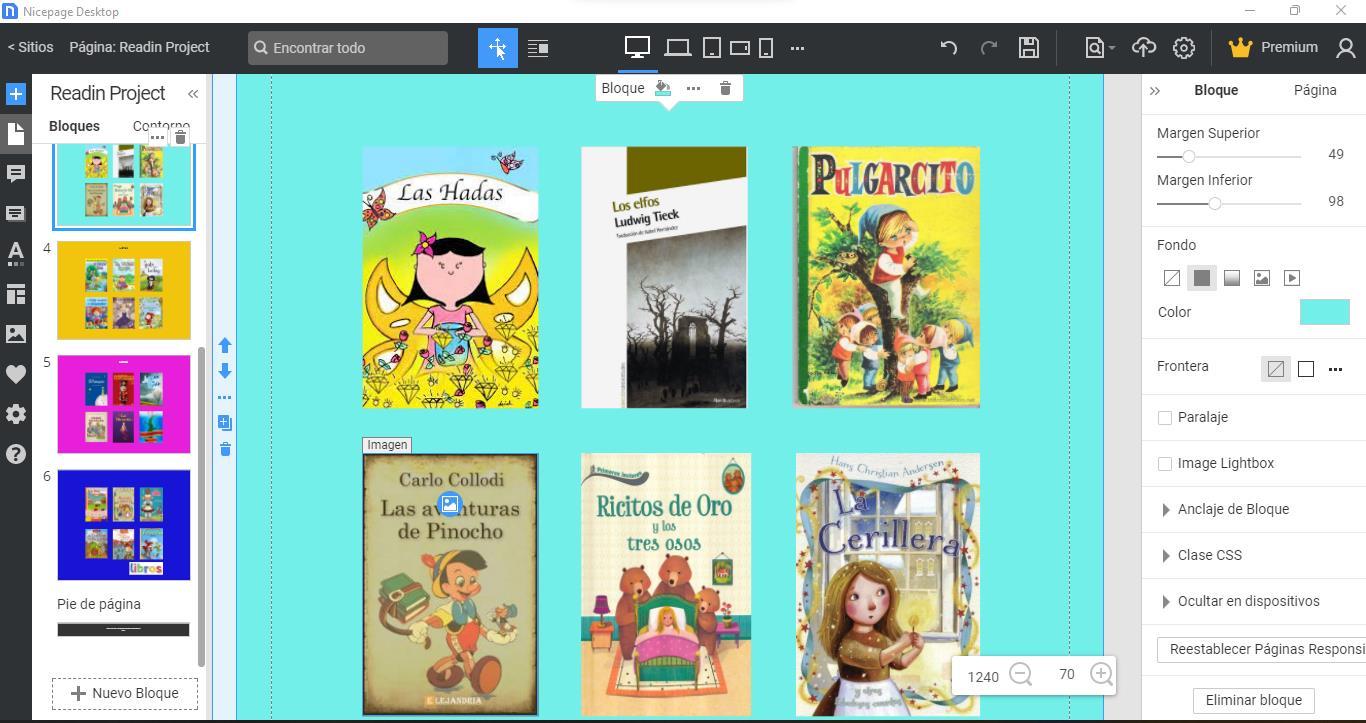Switch to desktop view mode
The height and width of the screenshot is (723, 1366).
pyautogui.click(x=637, y=47)
